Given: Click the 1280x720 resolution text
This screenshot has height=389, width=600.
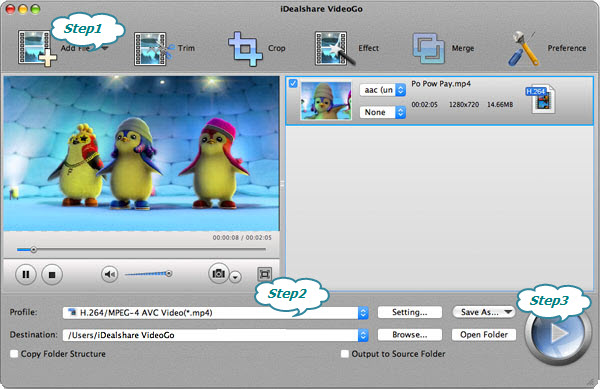Looking at the screenshot, I should 464,104.
